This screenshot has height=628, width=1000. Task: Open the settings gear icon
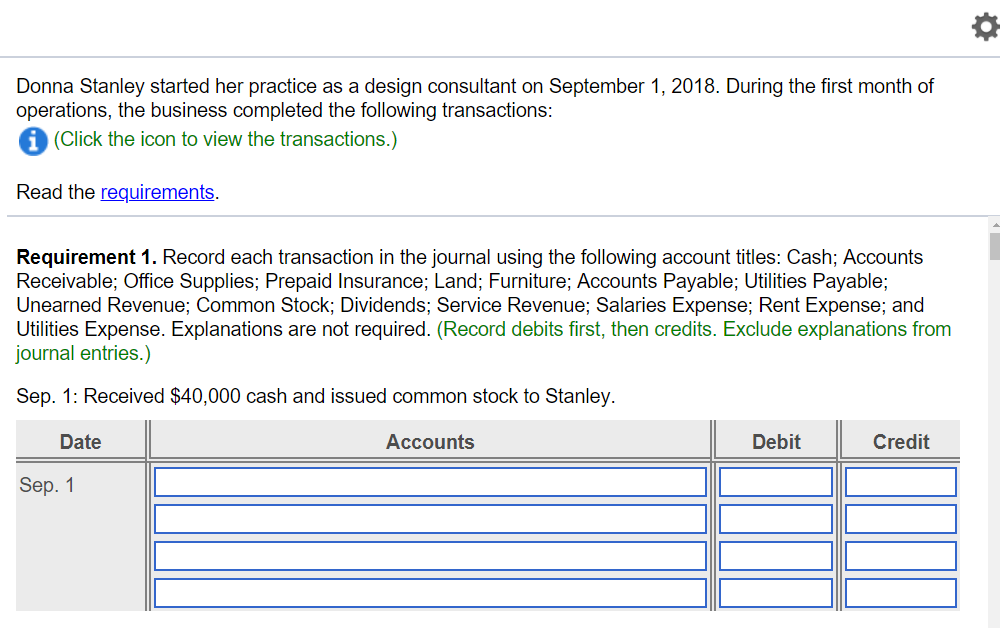tap(984, 27)
